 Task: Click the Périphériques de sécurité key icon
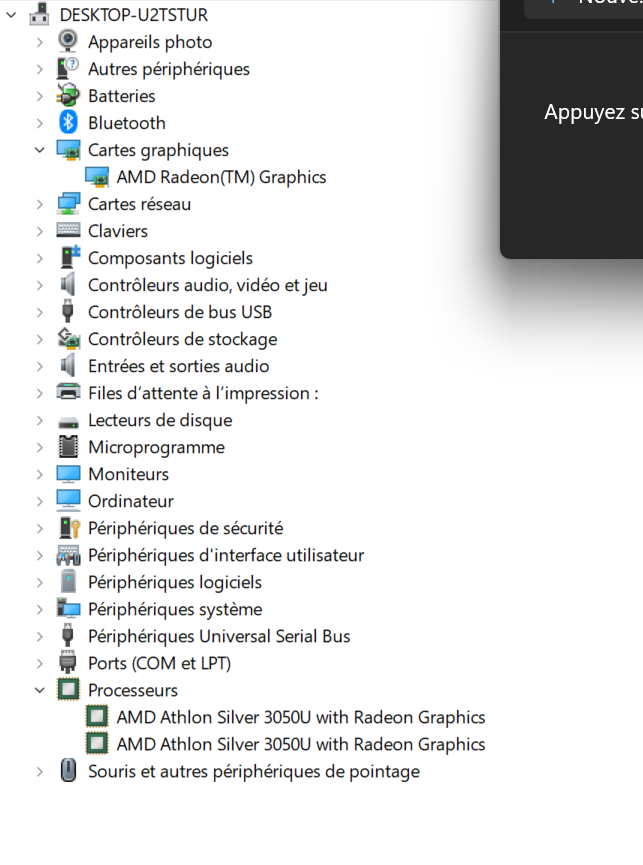coord(69,528)
